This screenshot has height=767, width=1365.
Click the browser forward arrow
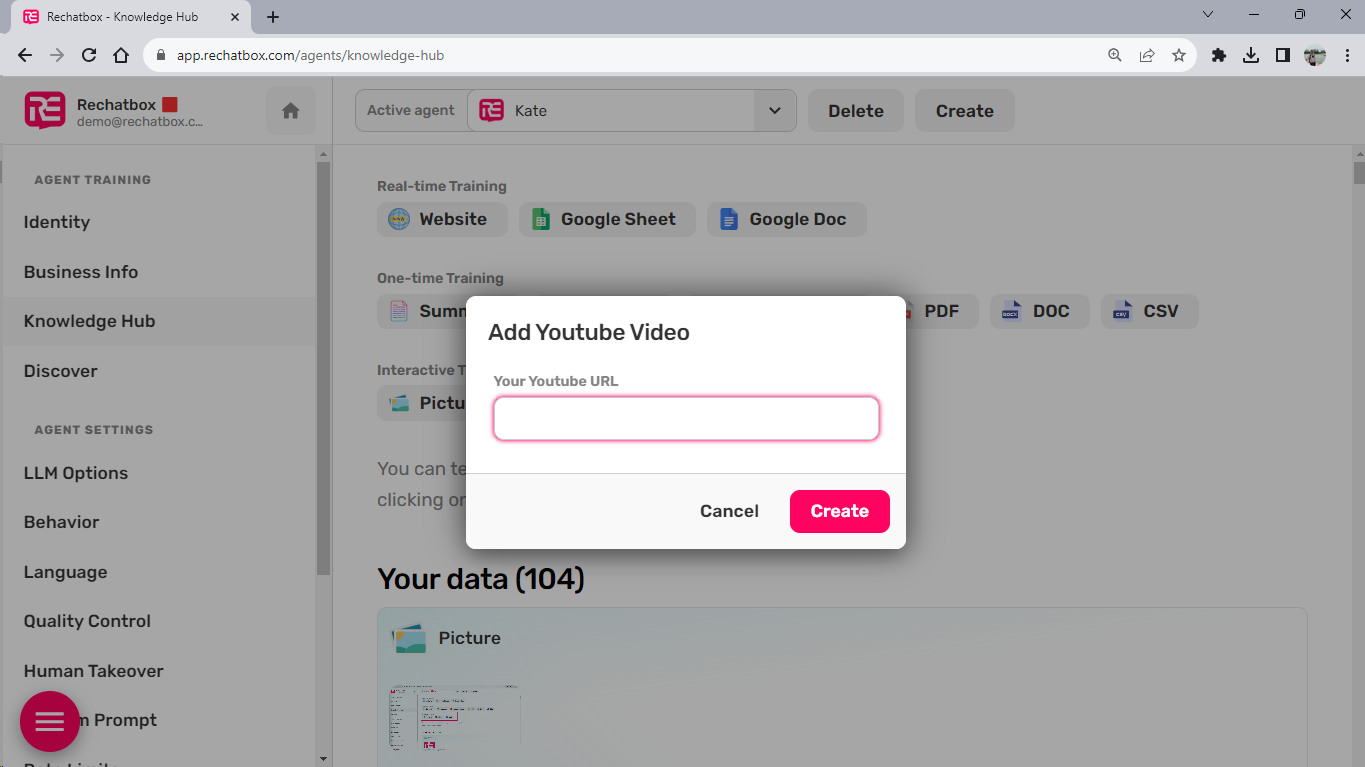(x=57, y=56)
